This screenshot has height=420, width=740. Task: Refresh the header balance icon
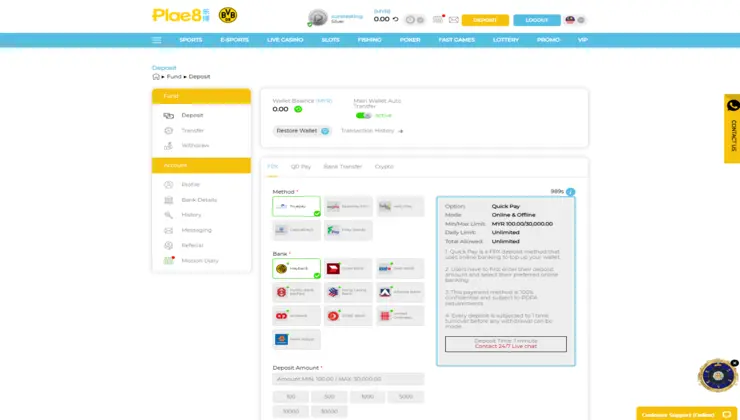coord(395,19)
